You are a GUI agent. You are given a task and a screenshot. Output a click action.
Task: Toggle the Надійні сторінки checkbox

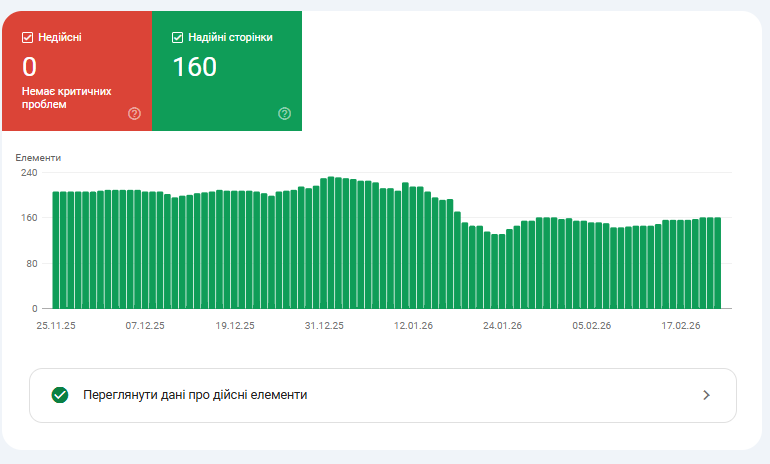[x=178, y=38]
